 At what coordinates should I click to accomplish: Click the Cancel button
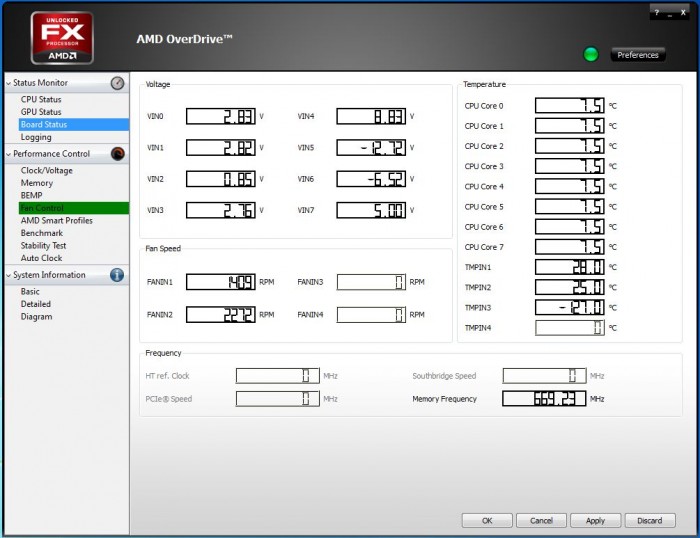[541, 521]
